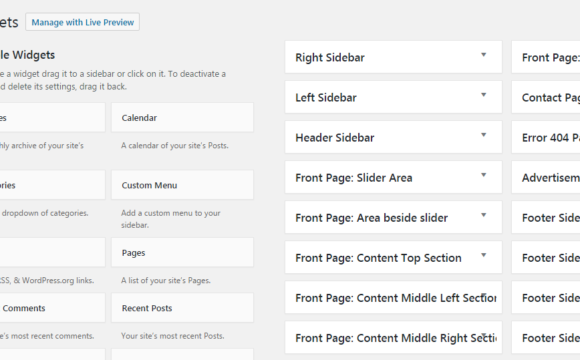Select the Recent Comments widget
The image size is (580, 360).
pos(52,308)
